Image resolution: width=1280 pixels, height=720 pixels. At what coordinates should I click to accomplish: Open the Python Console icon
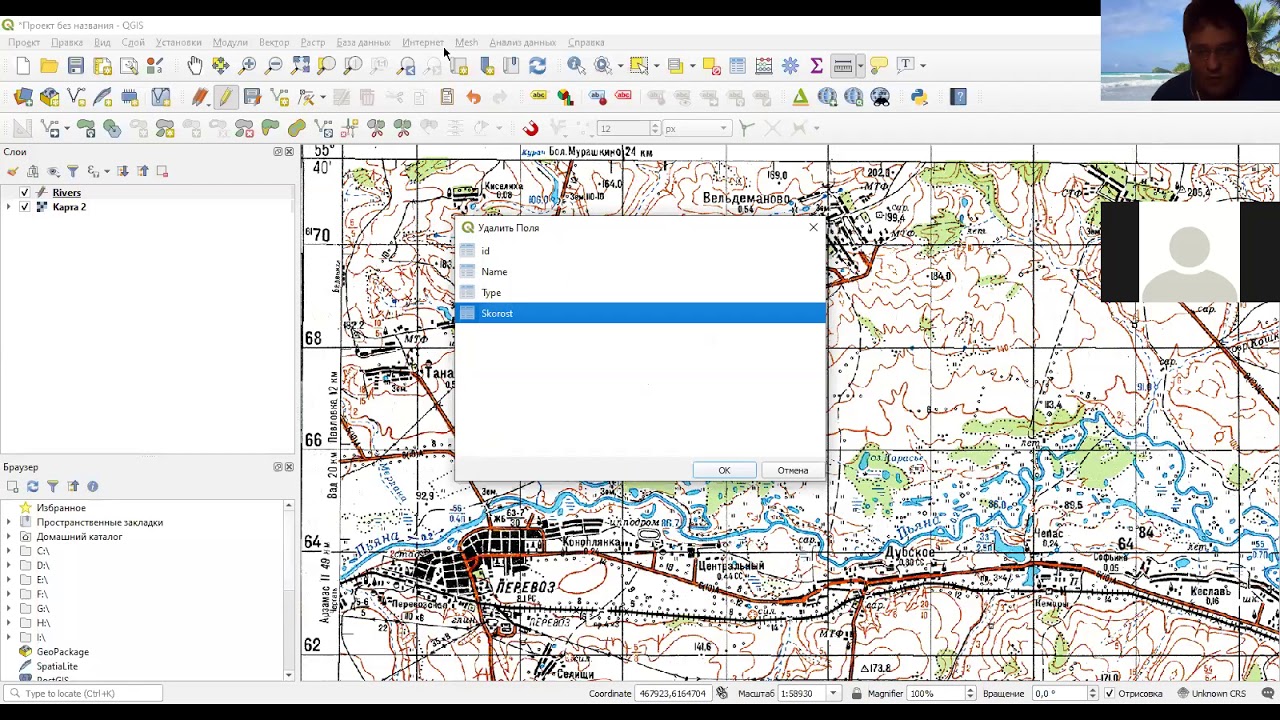click(919, 97)
